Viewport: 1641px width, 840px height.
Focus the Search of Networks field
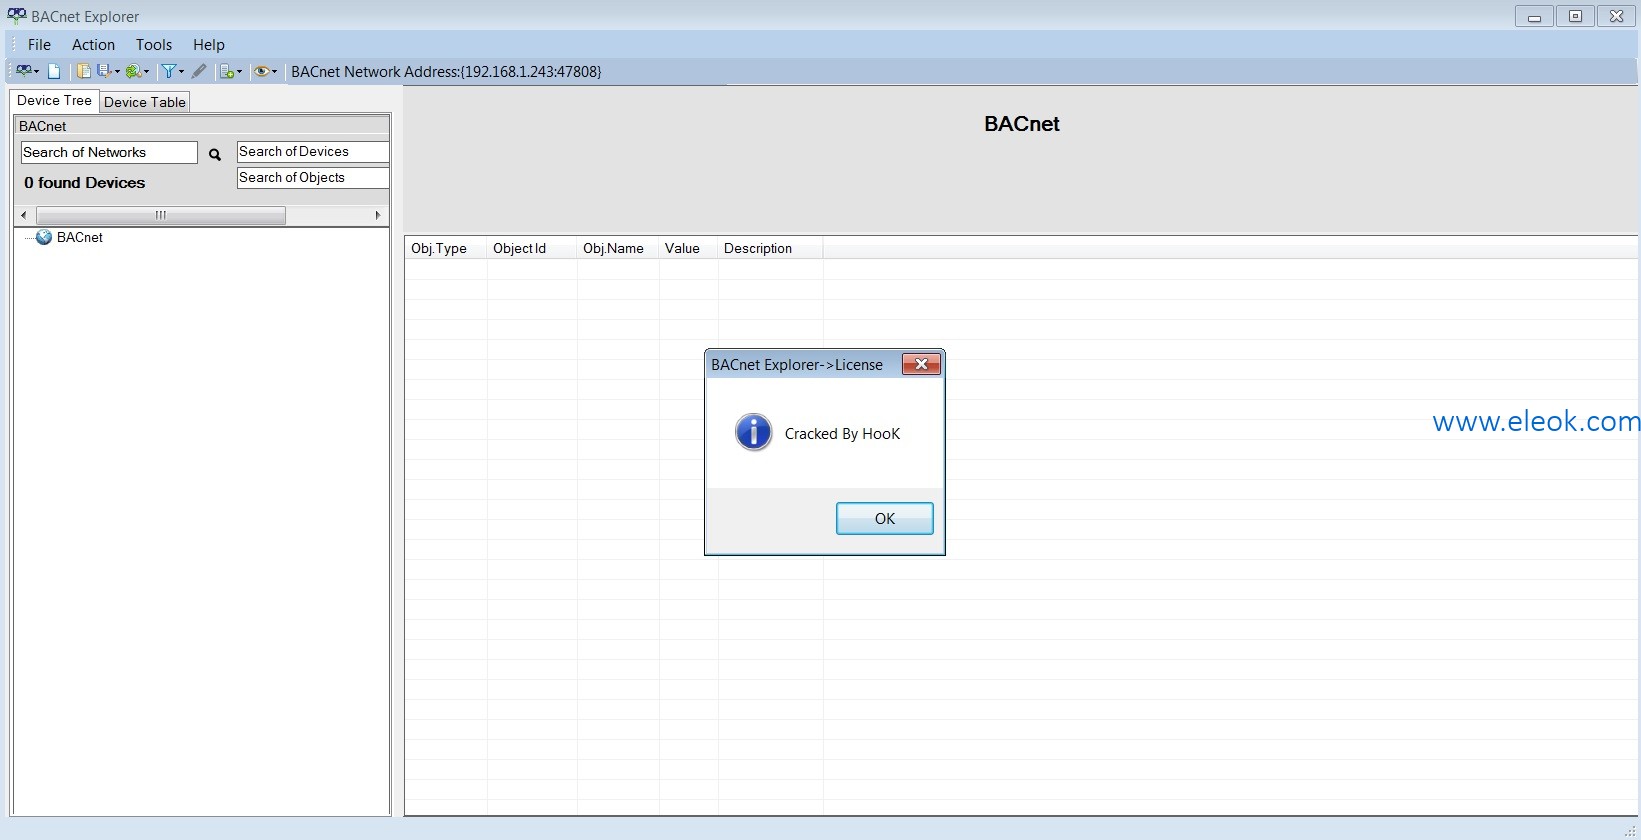pos(109,152)
